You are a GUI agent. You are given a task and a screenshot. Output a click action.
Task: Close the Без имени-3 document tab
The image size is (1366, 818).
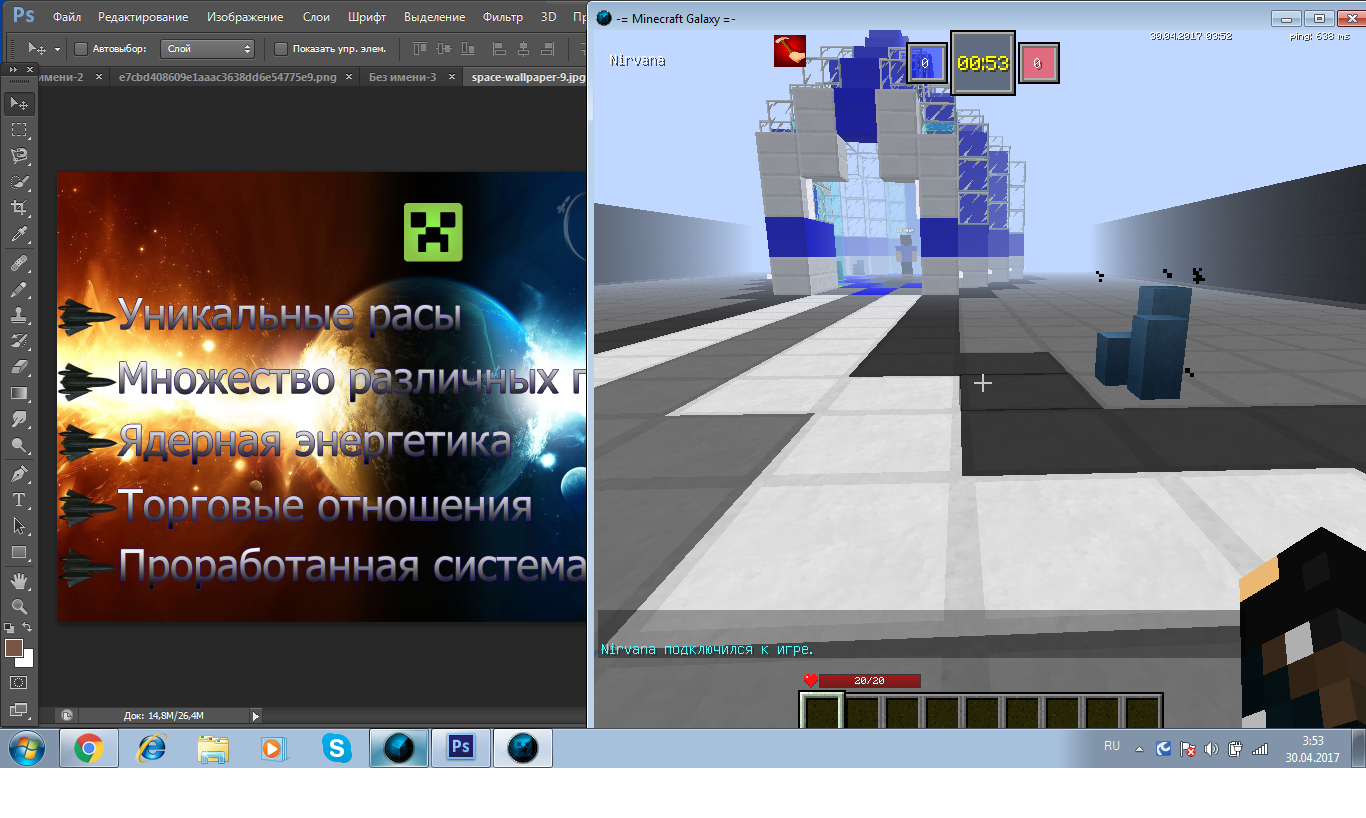point(451,76)
